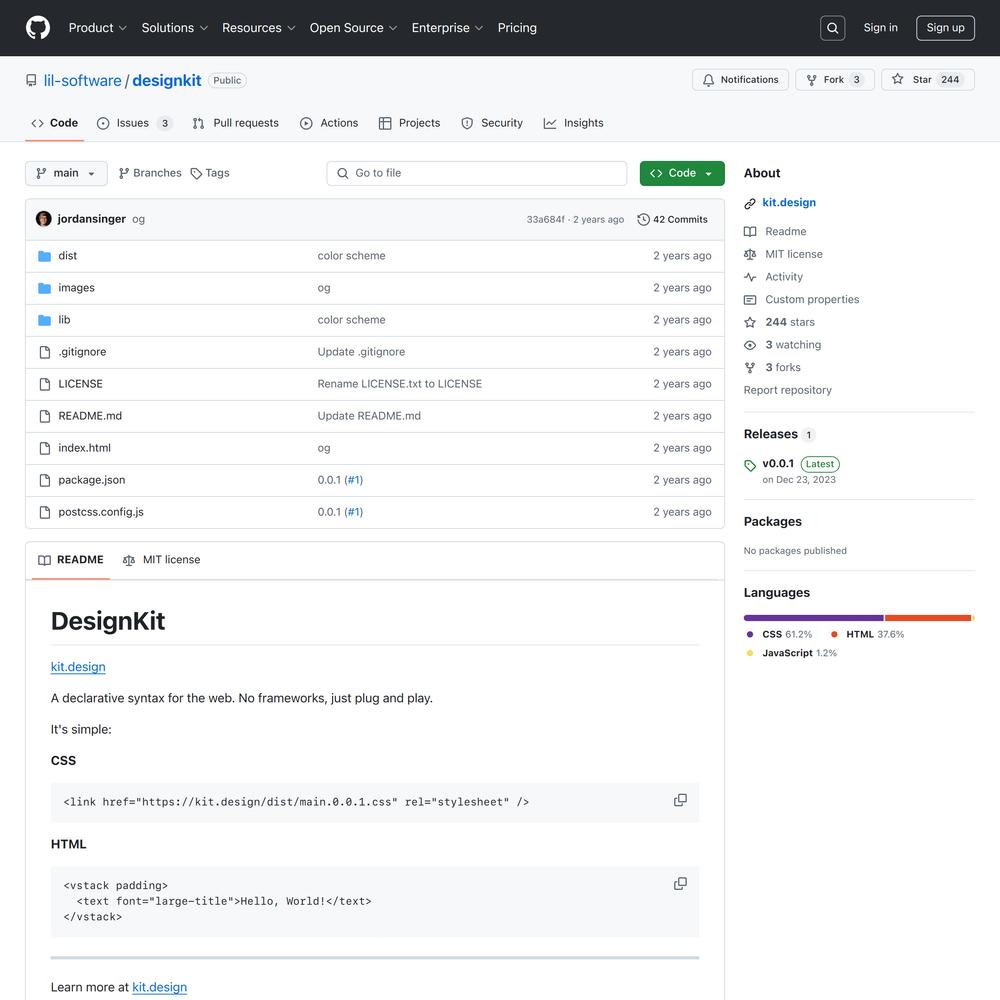Click the star icon beside 244 stars
The image size is (1000, 1000).
pos(750,322)
